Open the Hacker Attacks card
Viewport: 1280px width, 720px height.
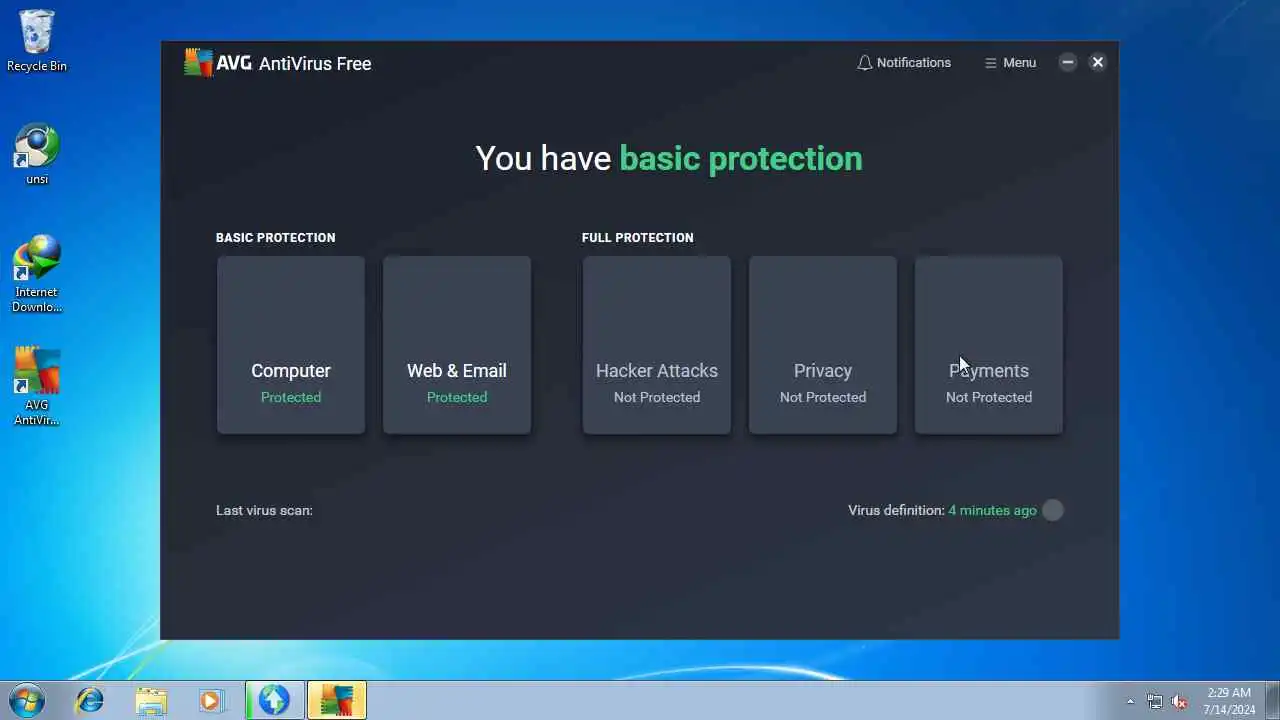(657, 345)
